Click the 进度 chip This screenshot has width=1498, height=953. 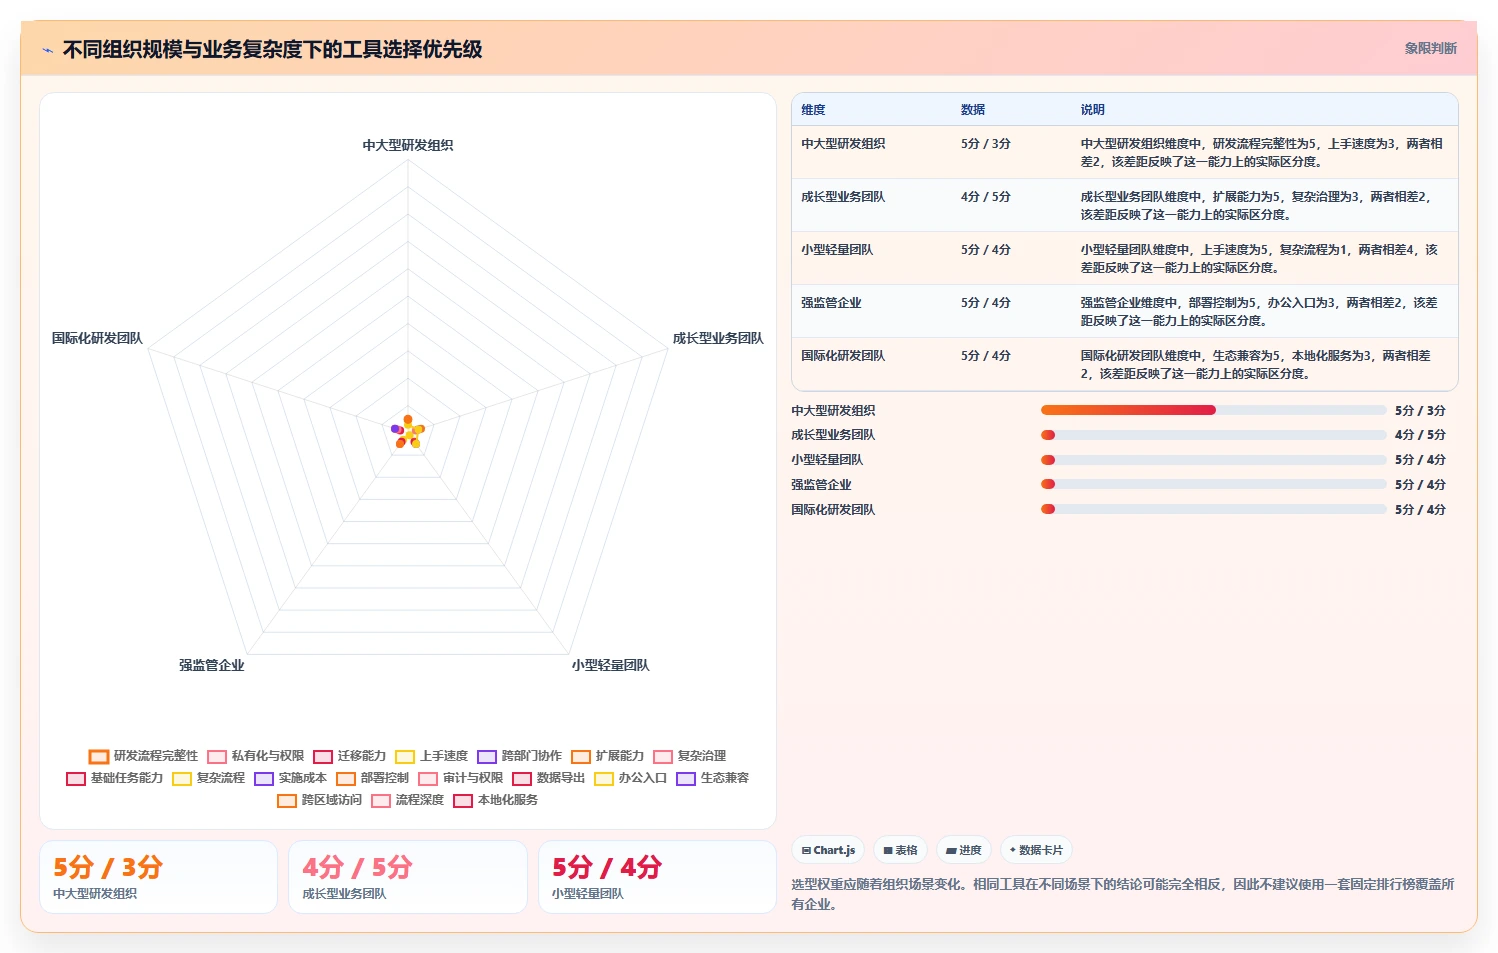(x=964, y=850)
